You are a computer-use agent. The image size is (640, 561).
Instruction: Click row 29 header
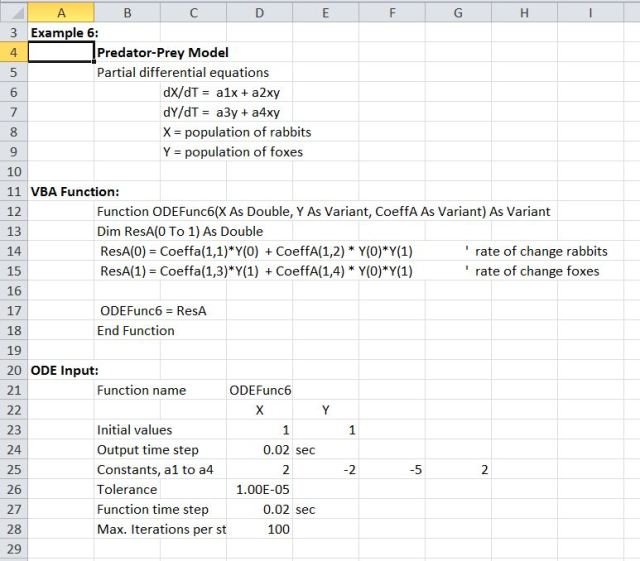(x=13, y=550)
